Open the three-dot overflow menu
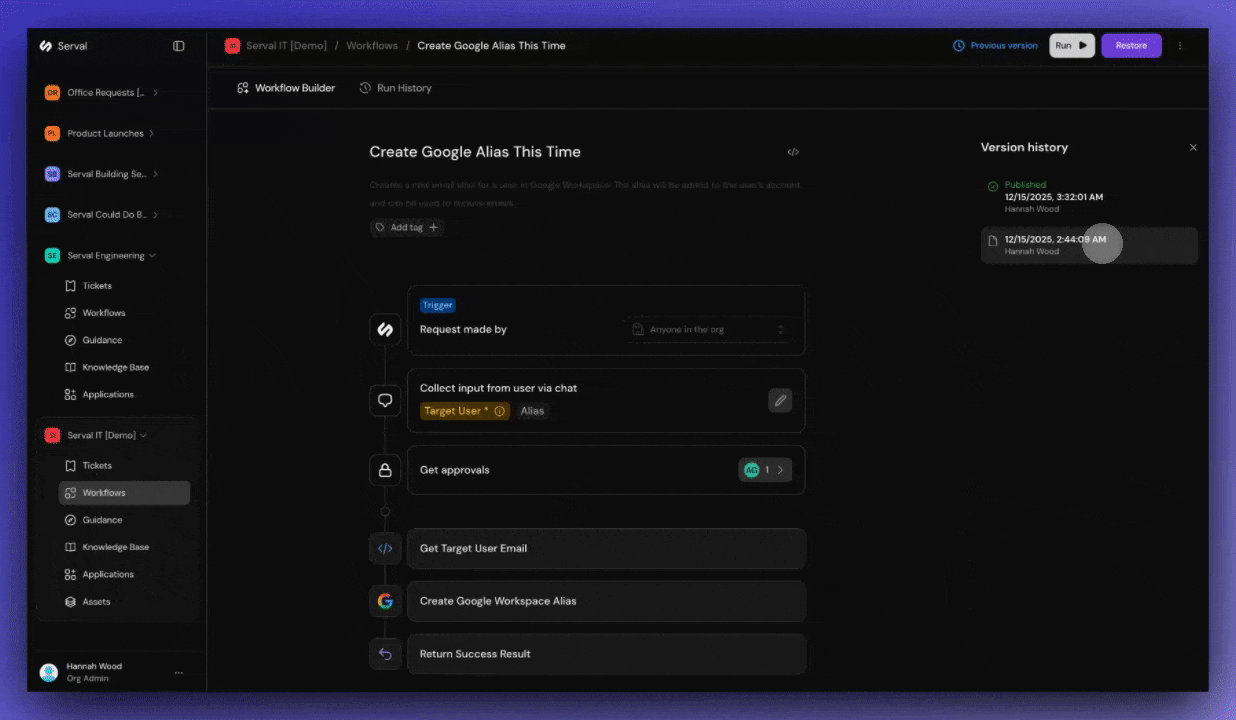Image resolution: width=1236 pixels, height=720 pixels. click(1180, 45)
